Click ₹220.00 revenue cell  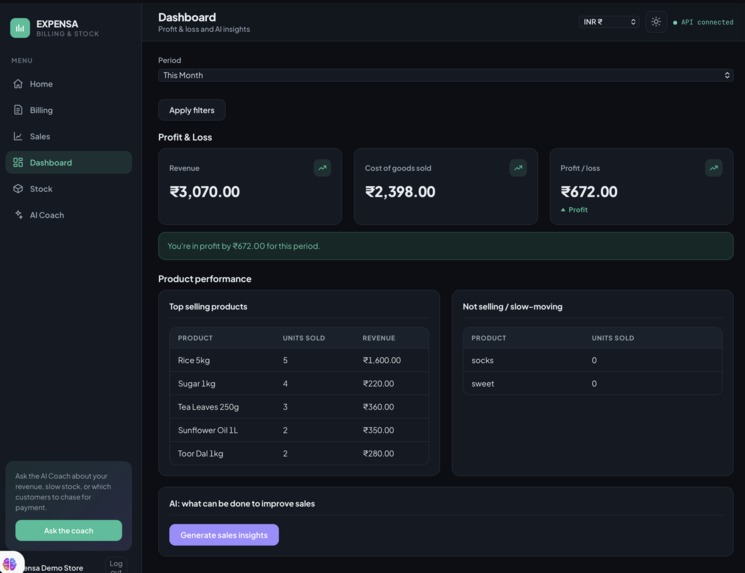click(378, 383)
